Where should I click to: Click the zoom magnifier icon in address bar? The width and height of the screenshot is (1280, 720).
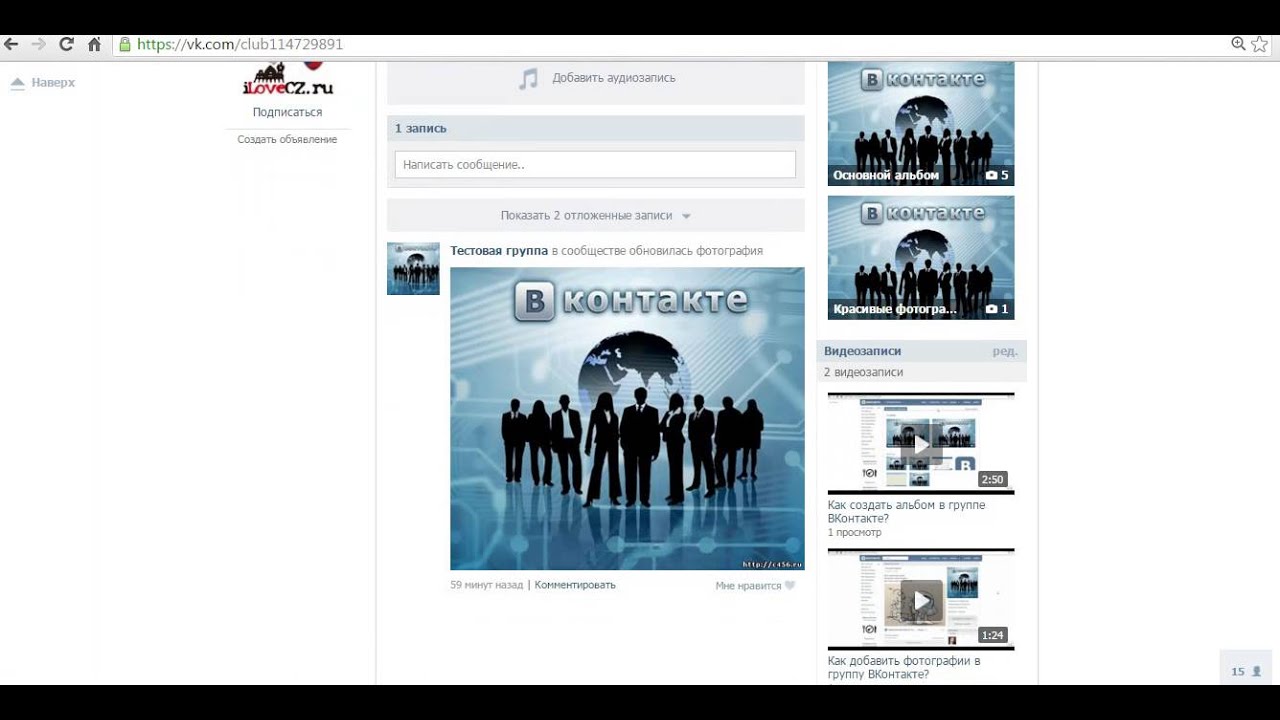1238,44
